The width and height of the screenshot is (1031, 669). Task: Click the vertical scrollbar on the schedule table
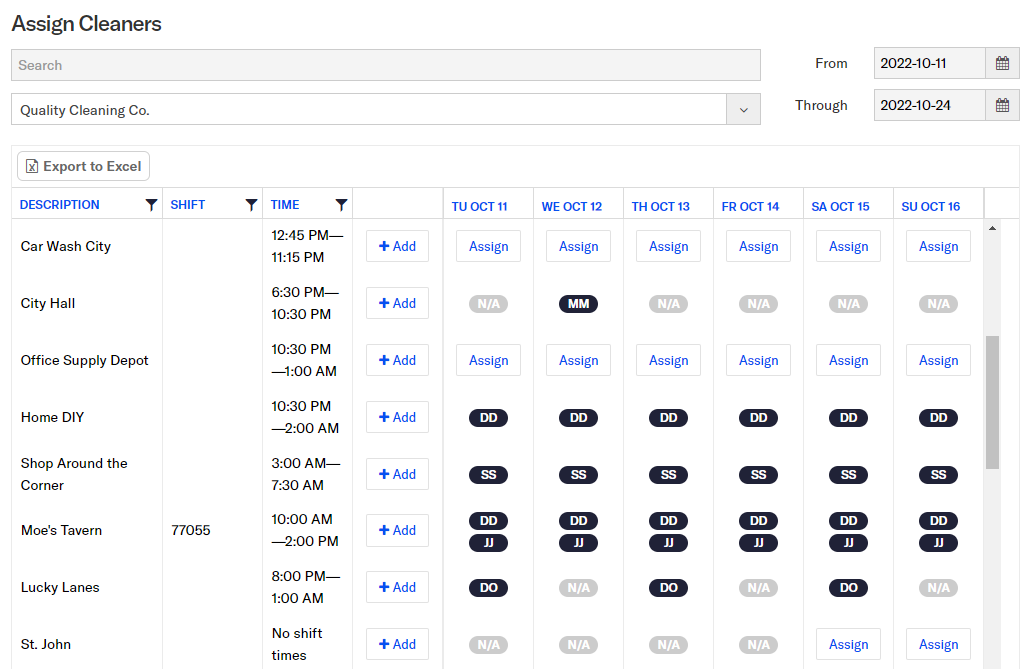point(992,400)
